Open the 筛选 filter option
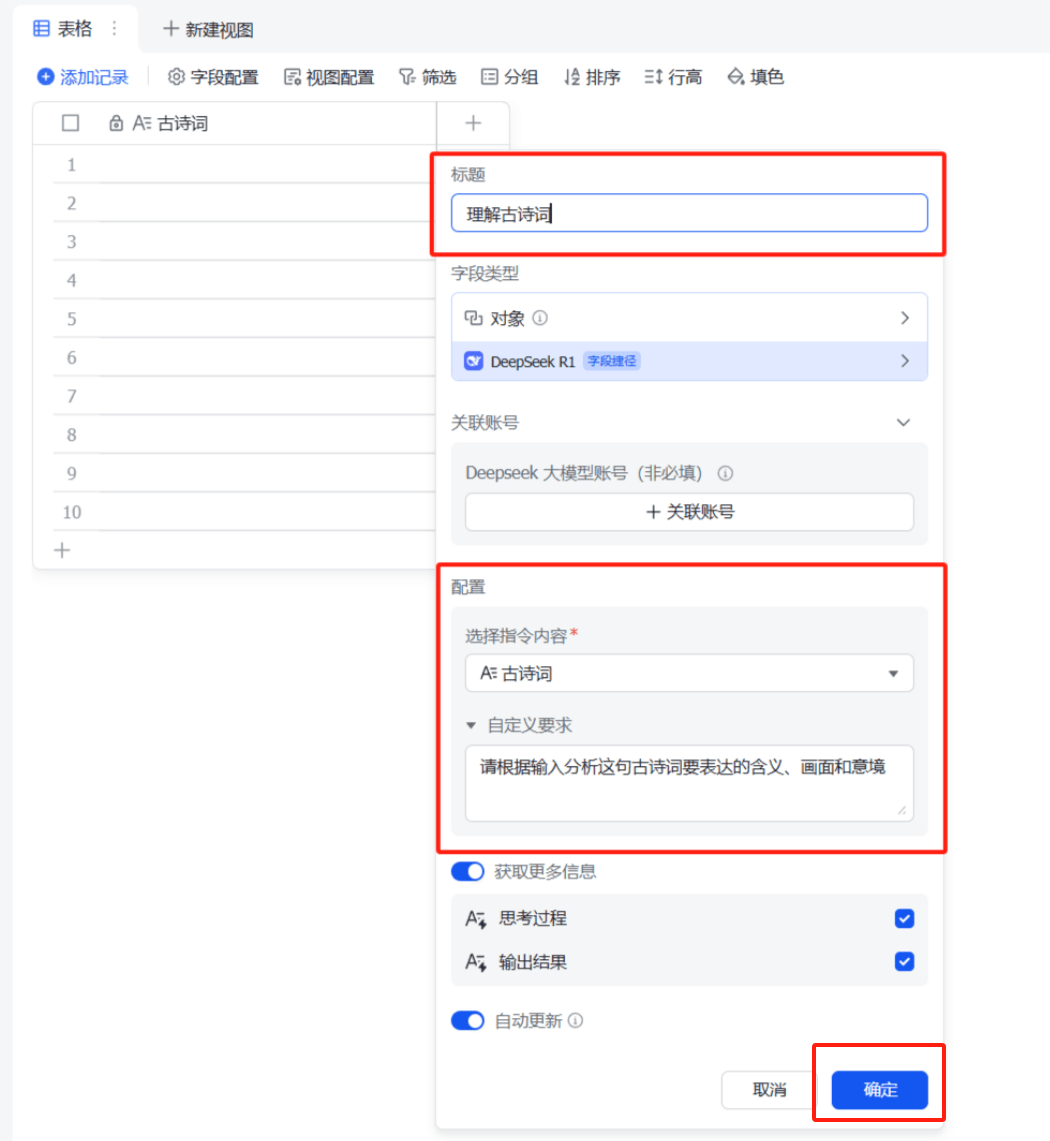1050x1141 pixels. click(427, 77)
